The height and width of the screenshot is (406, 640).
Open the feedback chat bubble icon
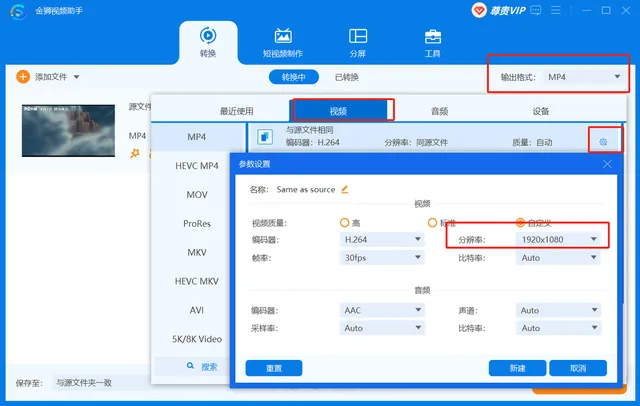pyautogui.click(x=536, y=10)
